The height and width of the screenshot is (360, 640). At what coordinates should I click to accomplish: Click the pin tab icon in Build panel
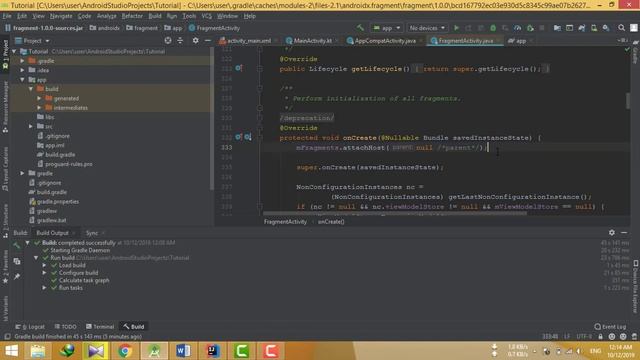coord(16,276)
